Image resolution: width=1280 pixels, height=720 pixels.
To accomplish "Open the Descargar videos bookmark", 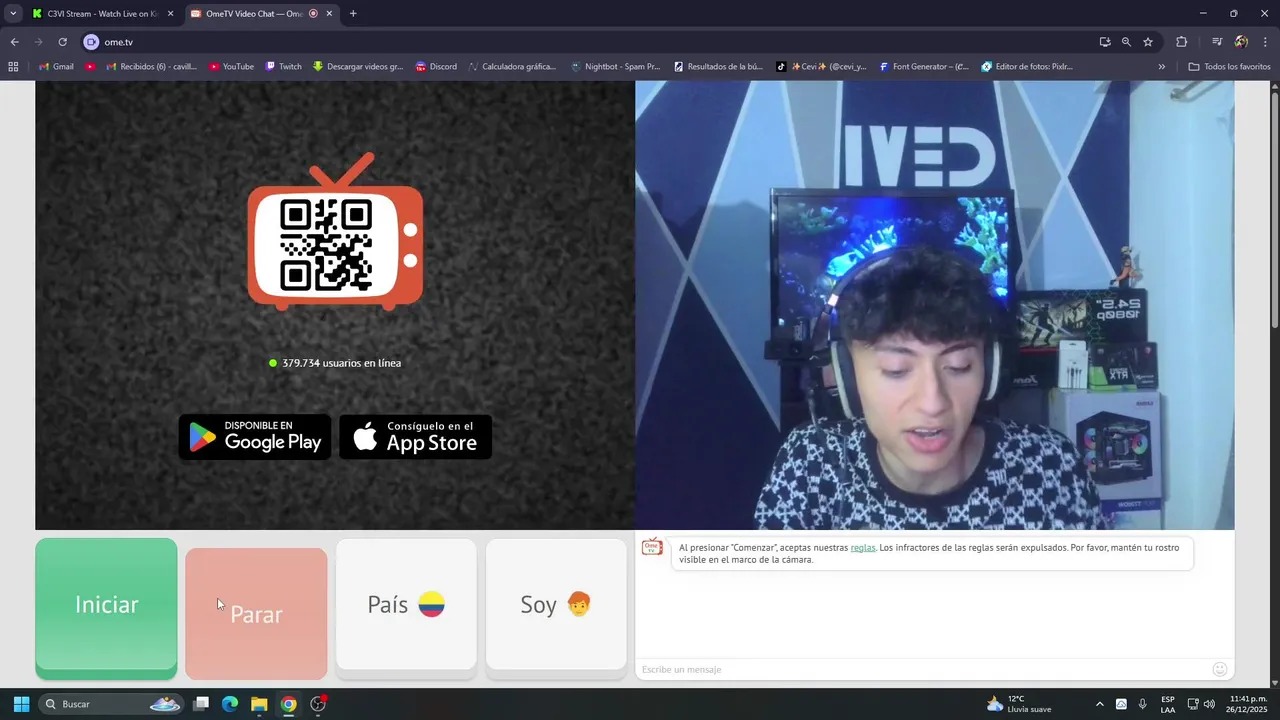I will (x=358, y=67).
